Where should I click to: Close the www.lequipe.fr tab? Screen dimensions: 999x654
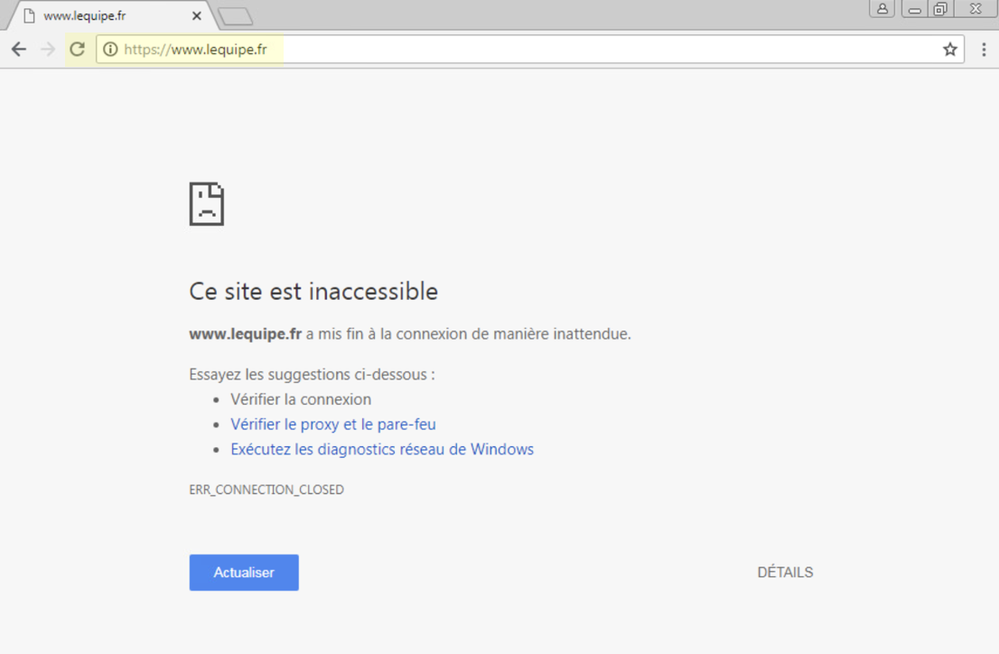coord(197,16)
